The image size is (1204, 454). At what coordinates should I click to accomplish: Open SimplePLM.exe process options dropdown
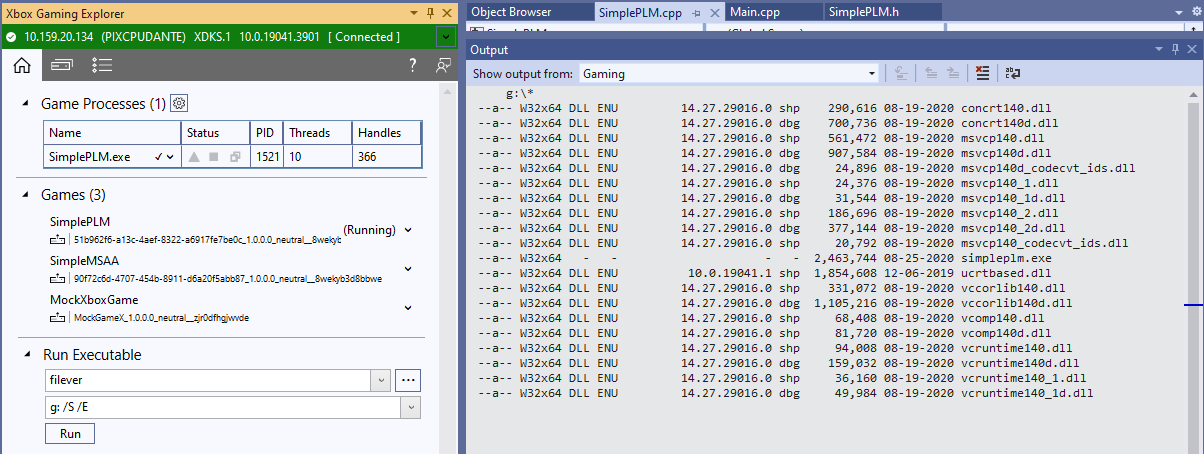tap(170, 157)
